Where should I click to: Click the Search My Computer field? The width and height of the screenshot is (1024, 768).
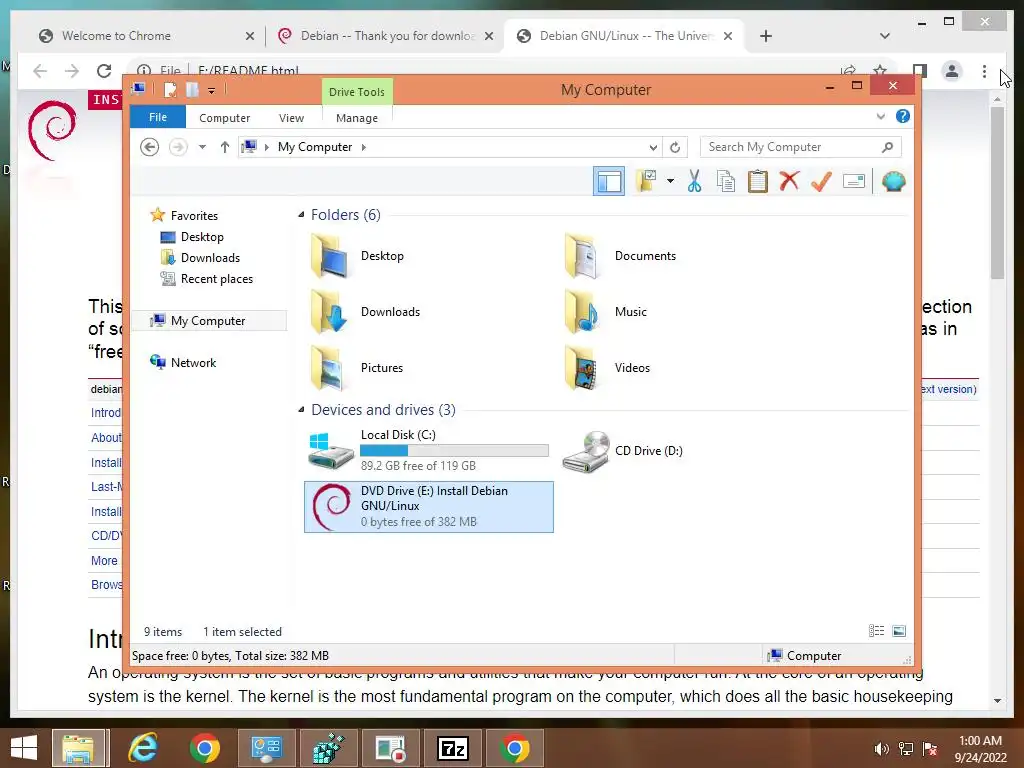(800, 147)
